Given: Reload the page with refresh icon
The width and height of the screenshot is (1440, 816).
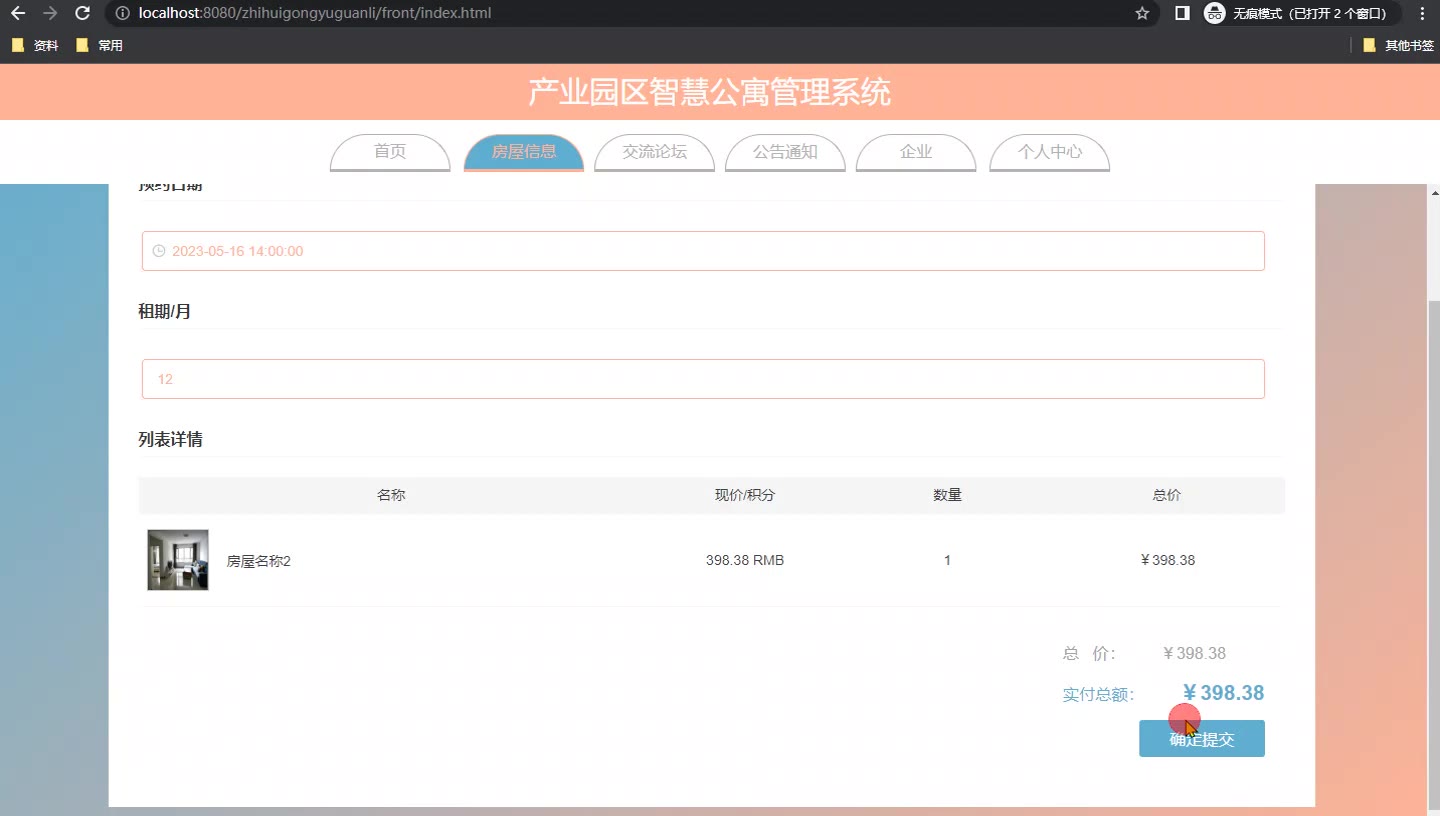Looking at the screenshot, I should (83, 14).
